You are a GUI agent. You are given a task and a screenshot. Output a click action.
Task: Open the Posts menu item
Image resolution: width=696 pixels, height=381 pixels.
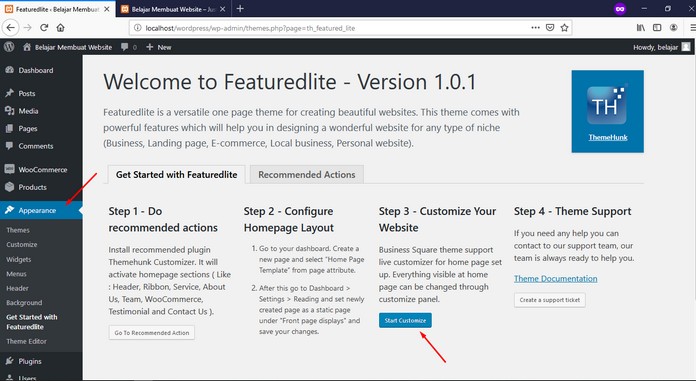[x=41, y=93]
